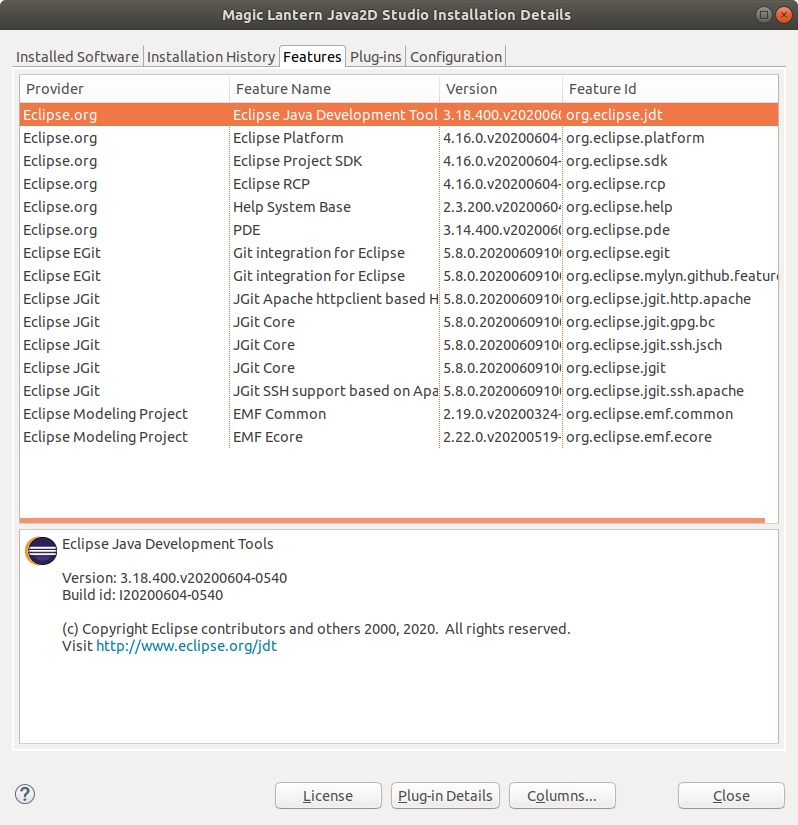Select the Eclipse Java Development Tools row
Image resolution: width=798 pixels, height=825 pixels.
399,115
